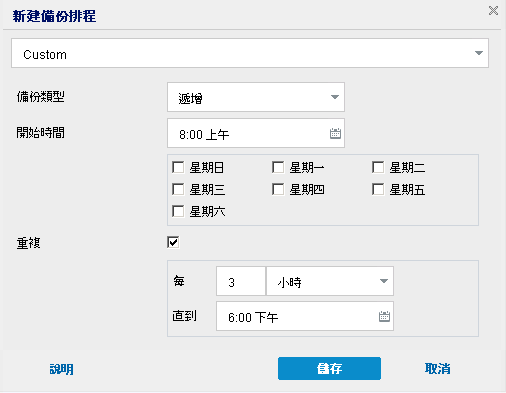Click the 新建備份排程 title text
The height and width of the screenshot is (393, 506).
[x=54, y=16]
